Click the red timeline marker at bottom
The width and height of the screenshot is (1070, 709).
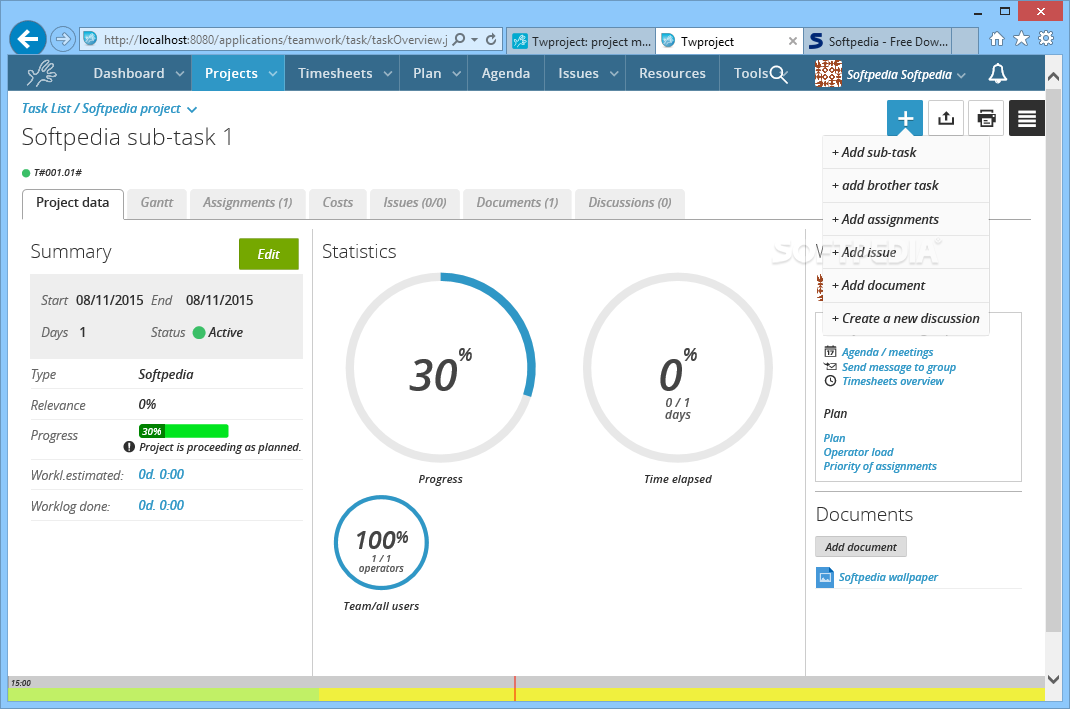tap(515, 688)
